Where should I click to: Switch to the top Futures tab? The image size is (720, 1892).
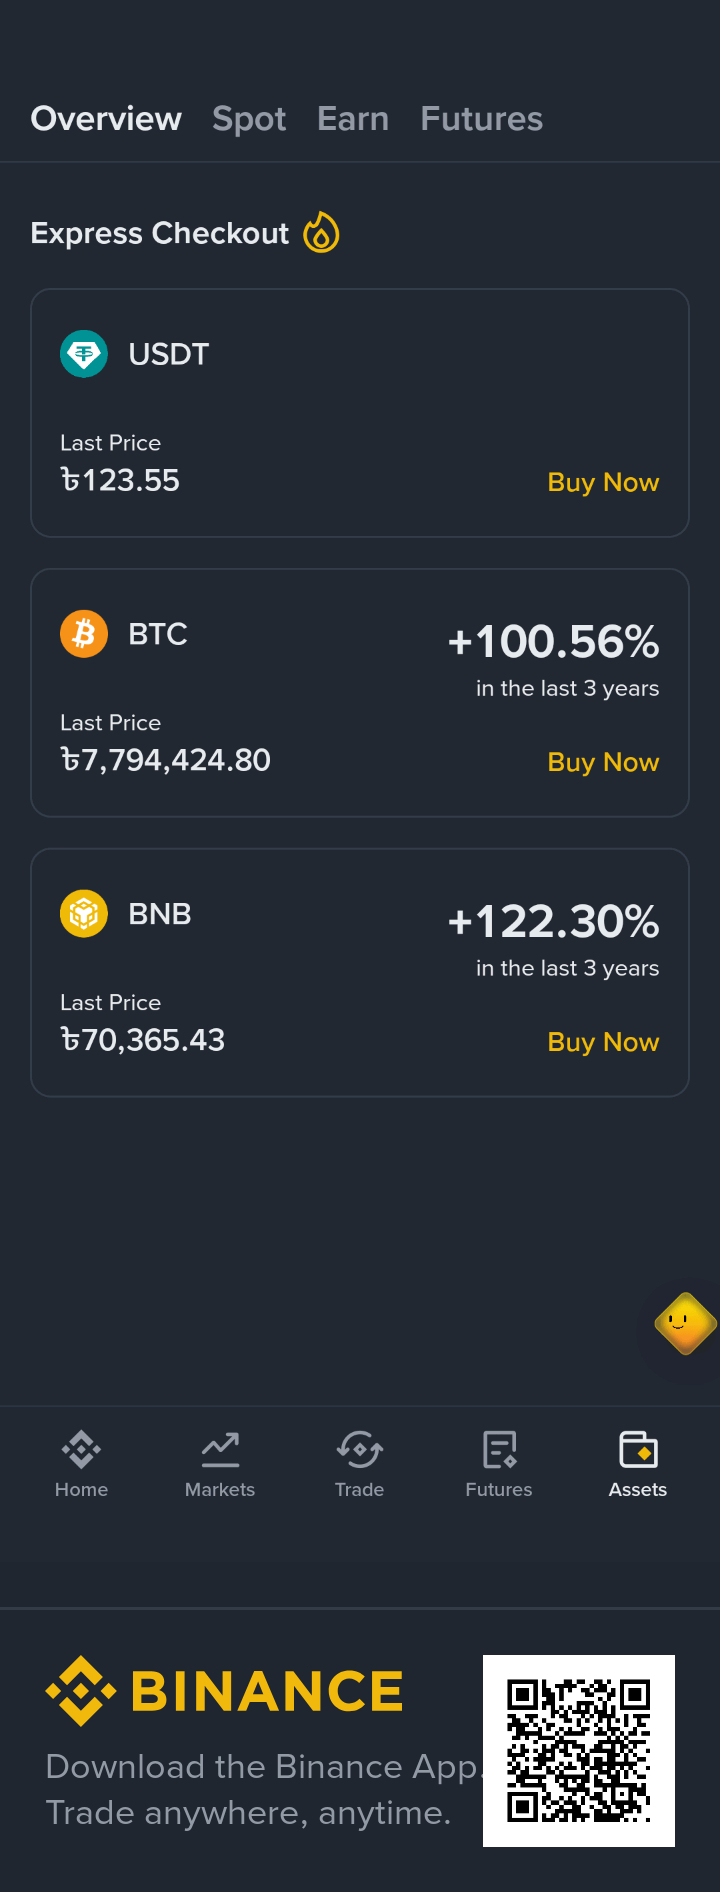click(482, 119)
